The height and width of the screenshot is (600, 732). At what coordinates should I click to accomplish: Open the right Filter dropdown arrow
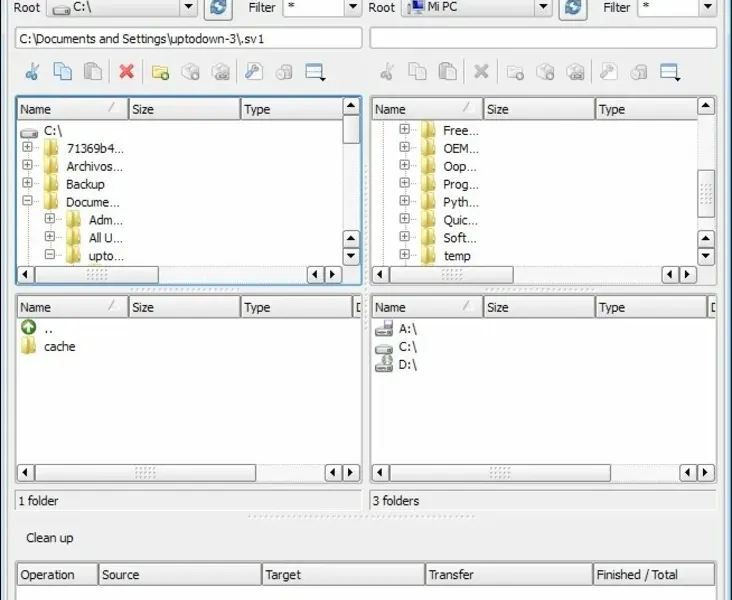[x=708, y=7]
